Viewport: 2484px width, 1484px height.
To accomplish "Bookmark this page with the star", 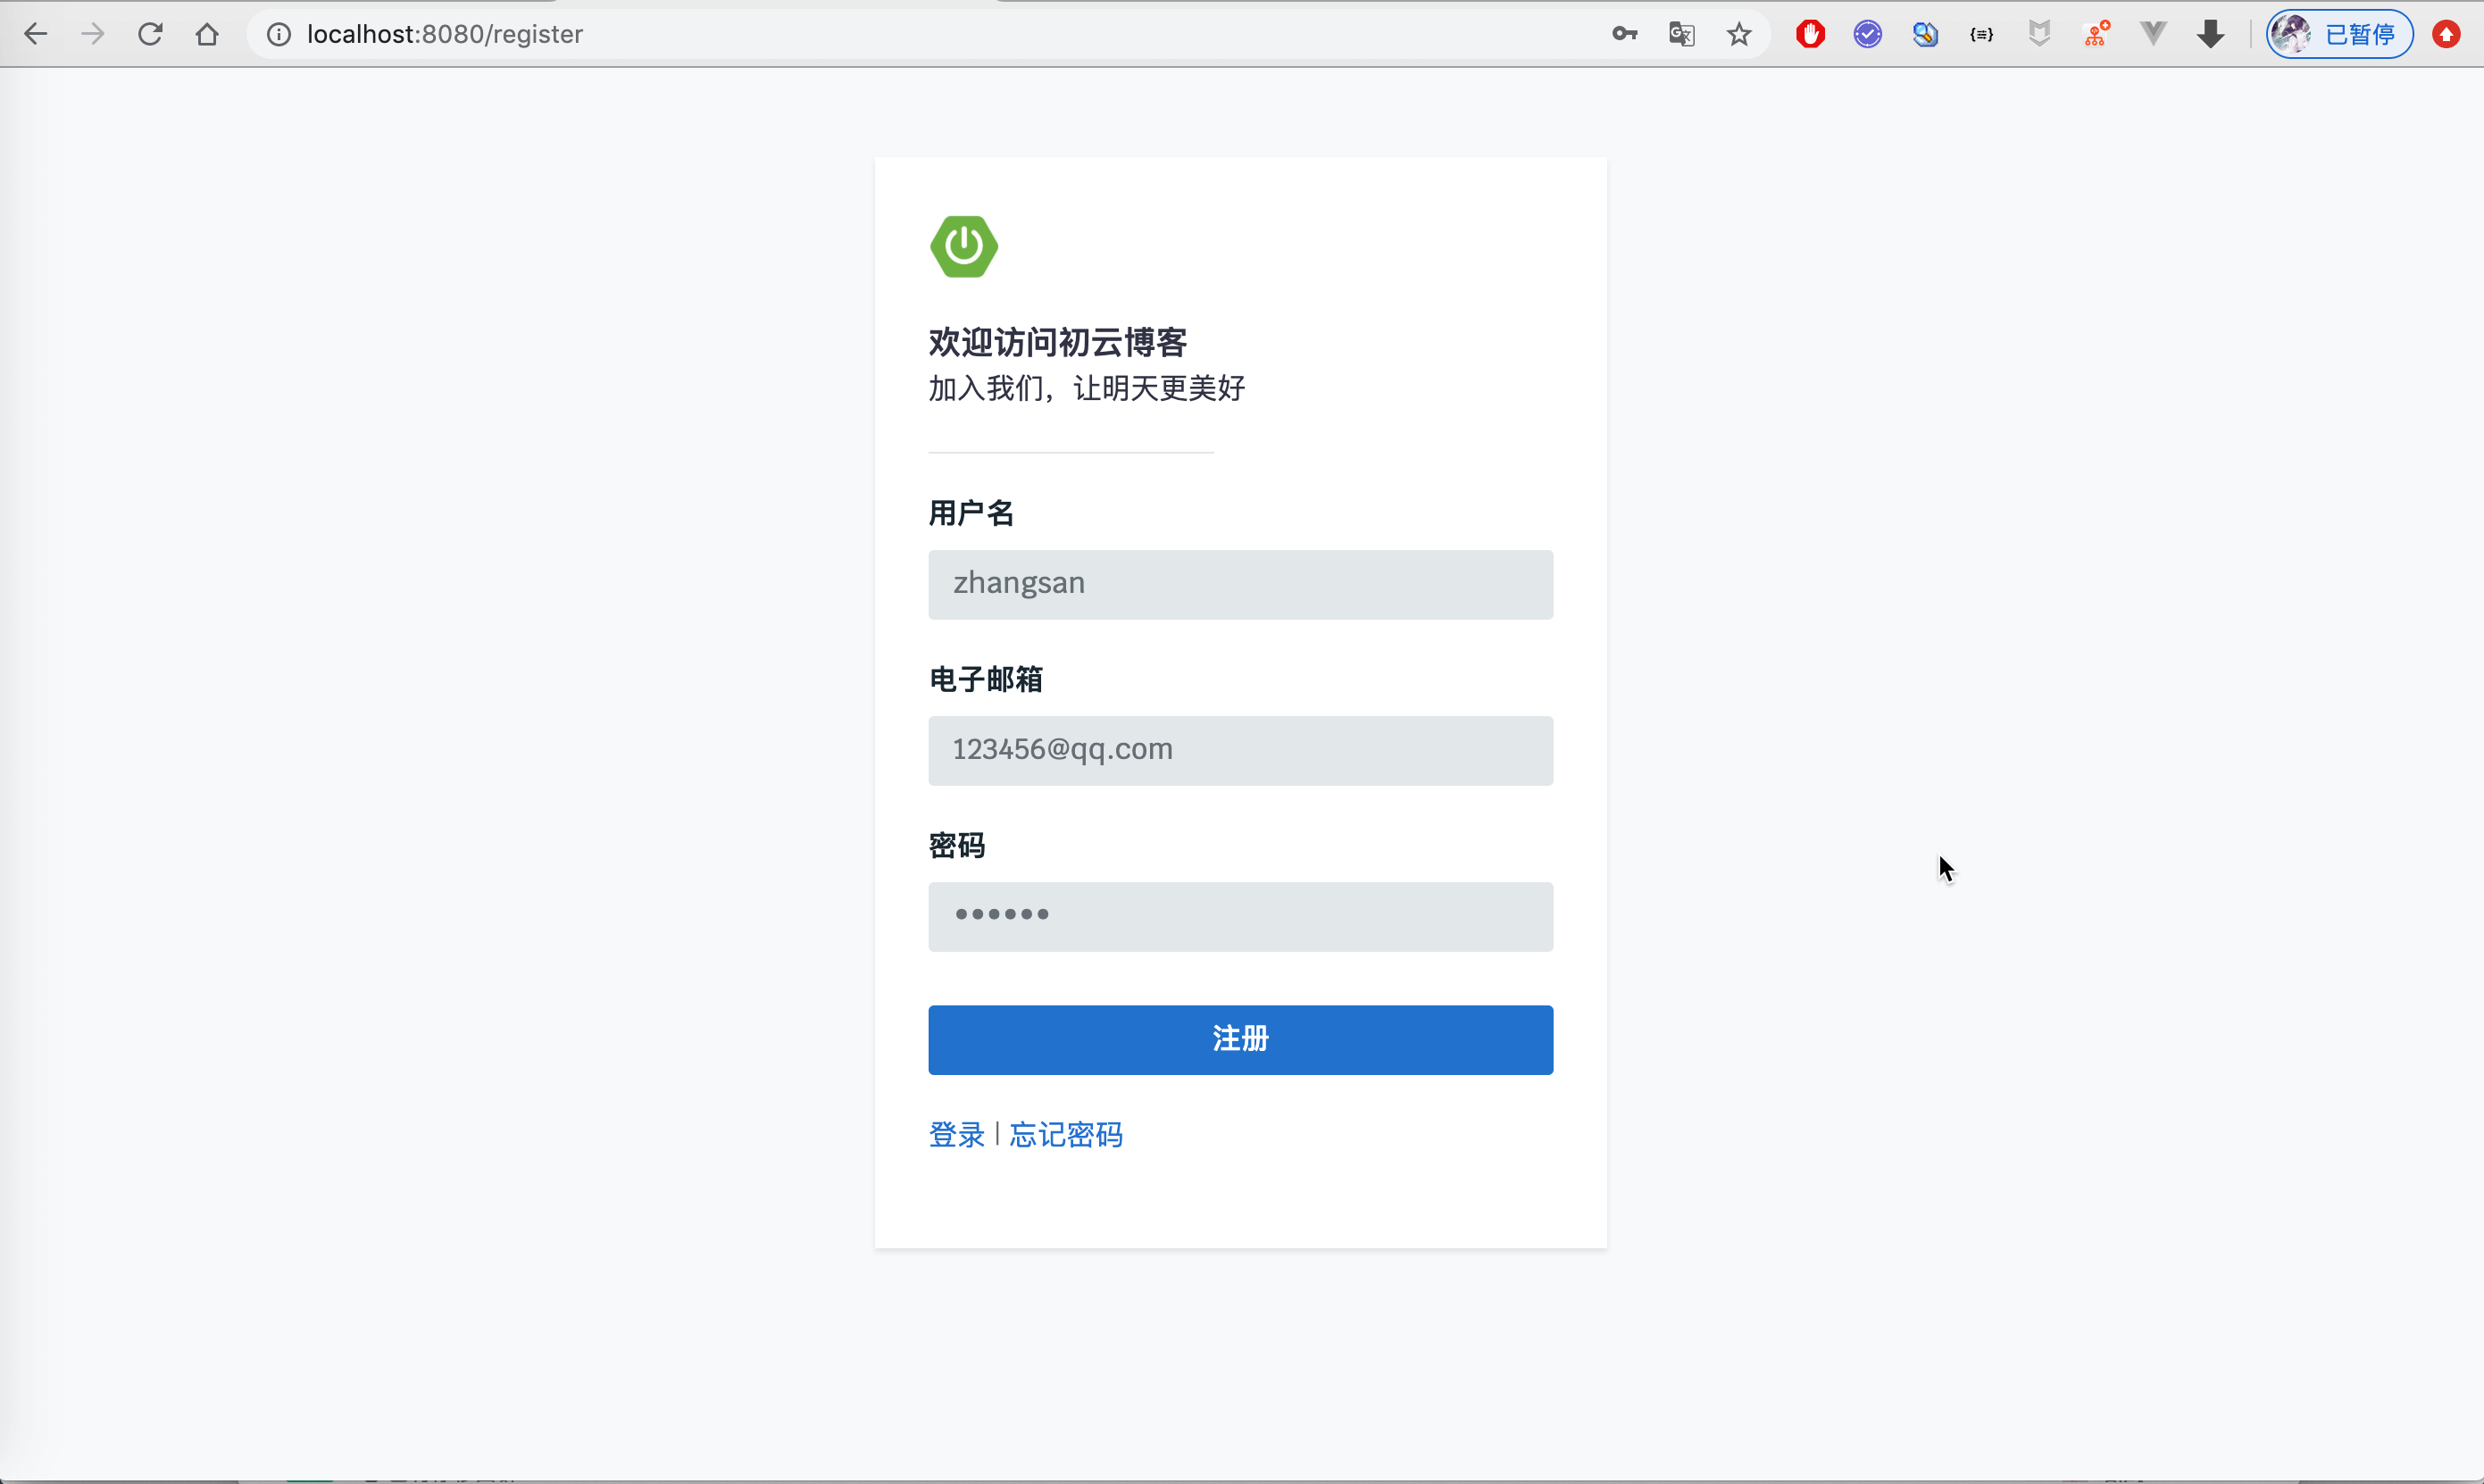I will (x=1739, y=34).
